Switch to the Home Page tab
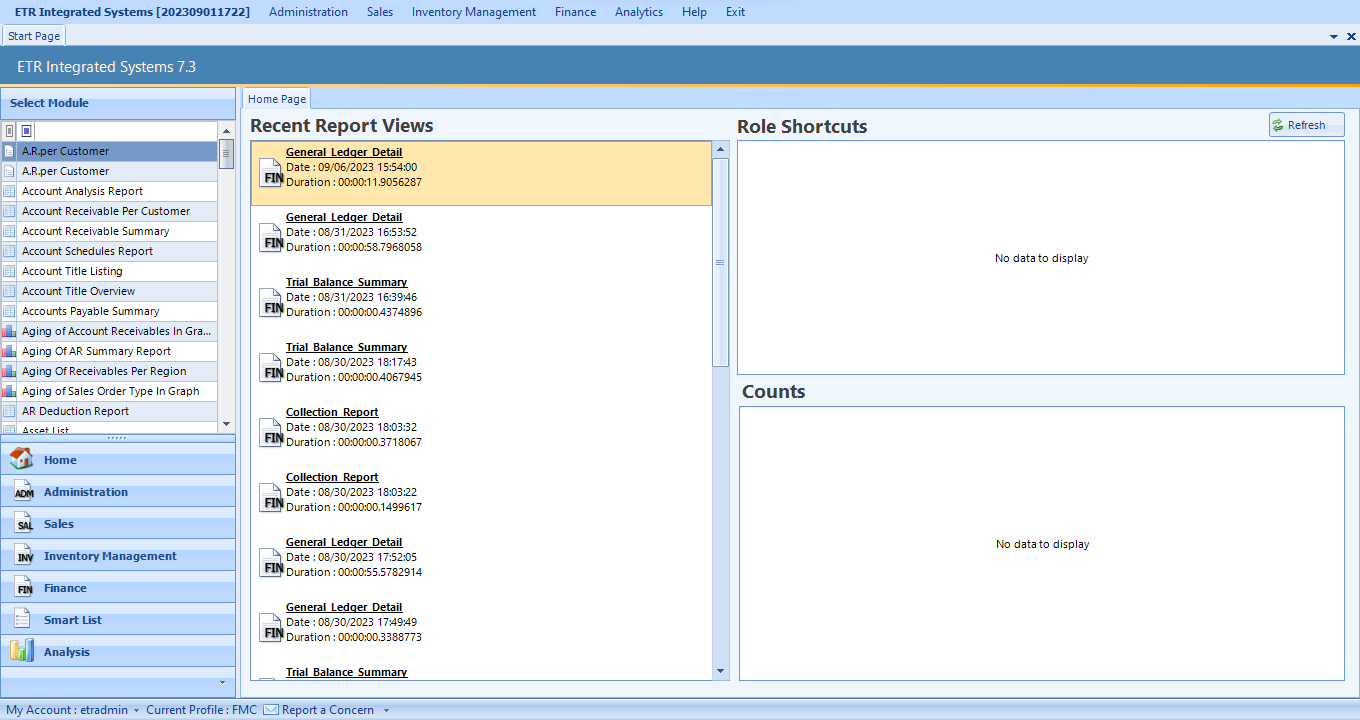 (277, 99)
